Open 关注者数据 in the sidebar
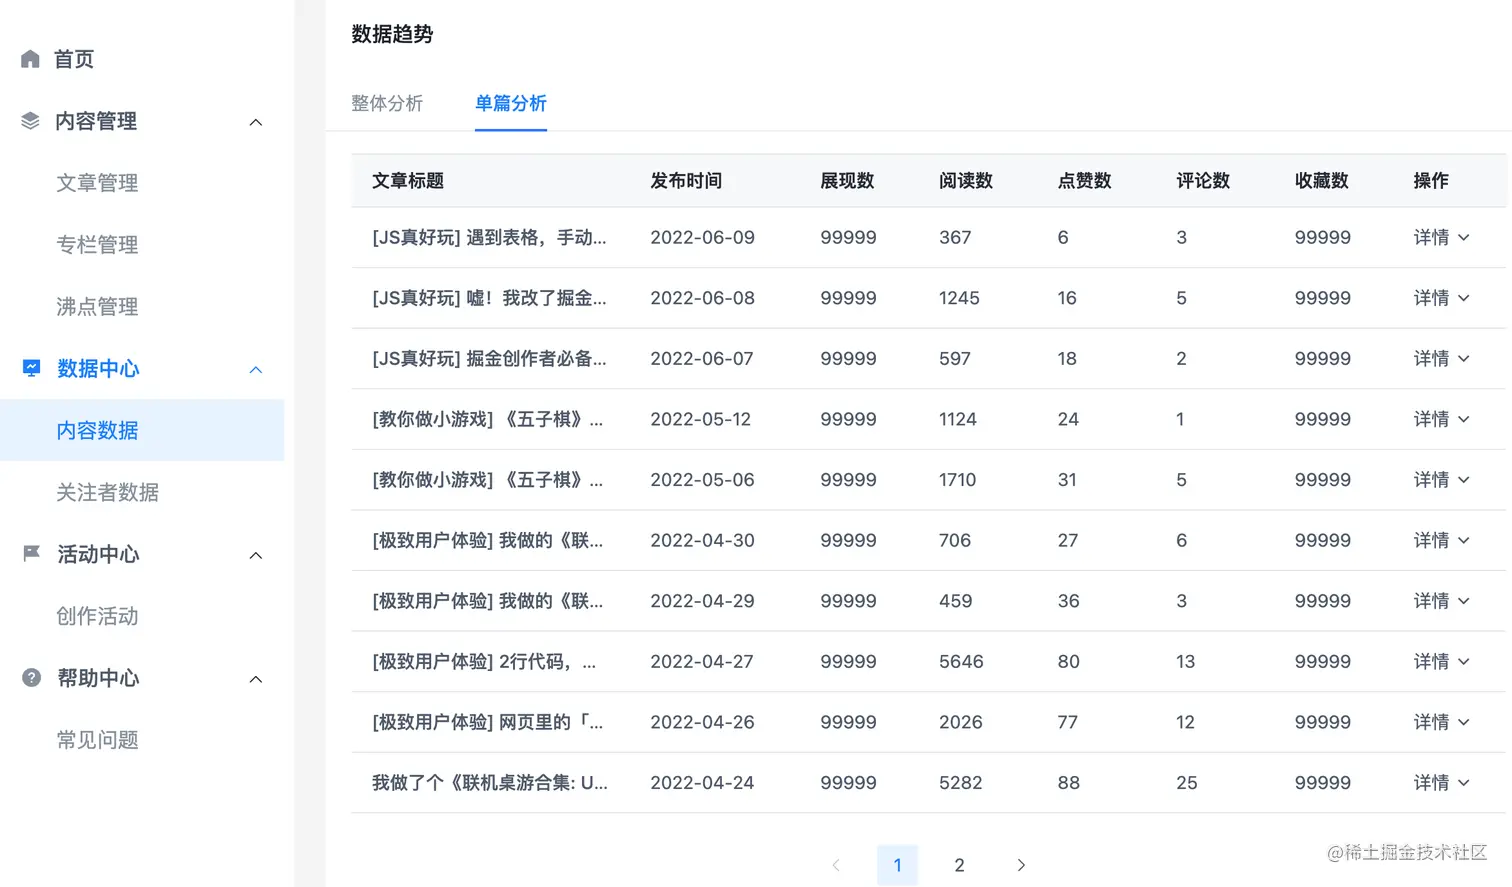Screen dimensions: 1512x887 point(107,492)
